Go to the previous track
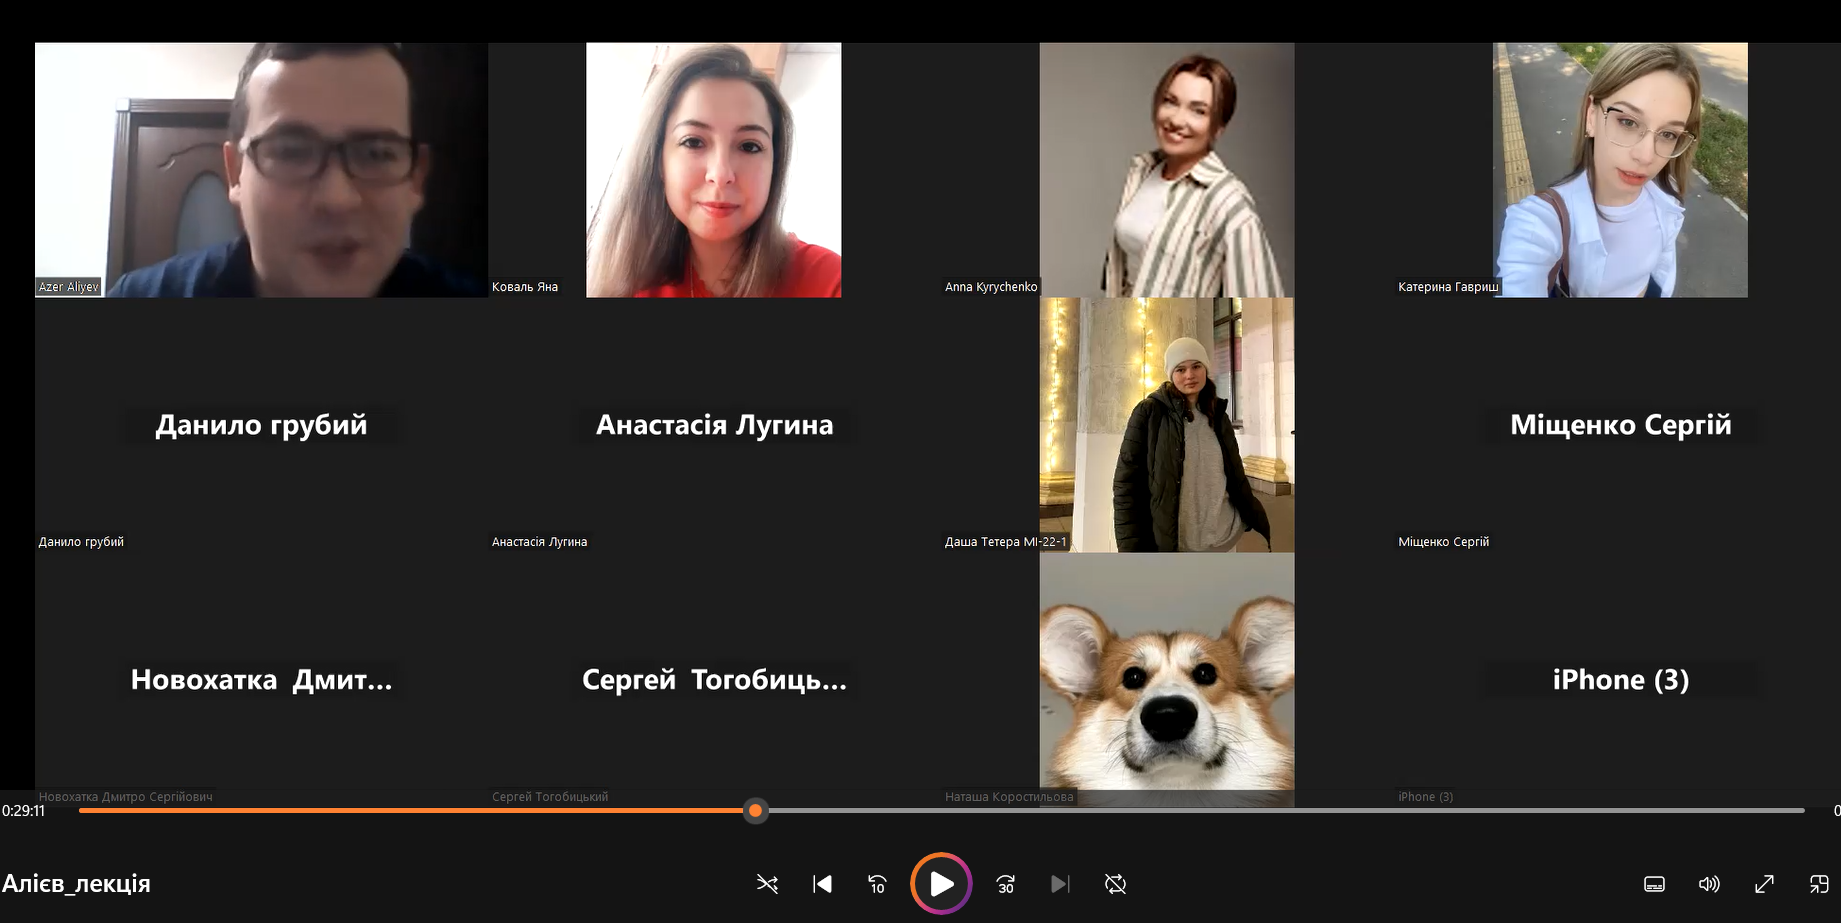This screenshot has height=923, width=1841. click(822, 884)
